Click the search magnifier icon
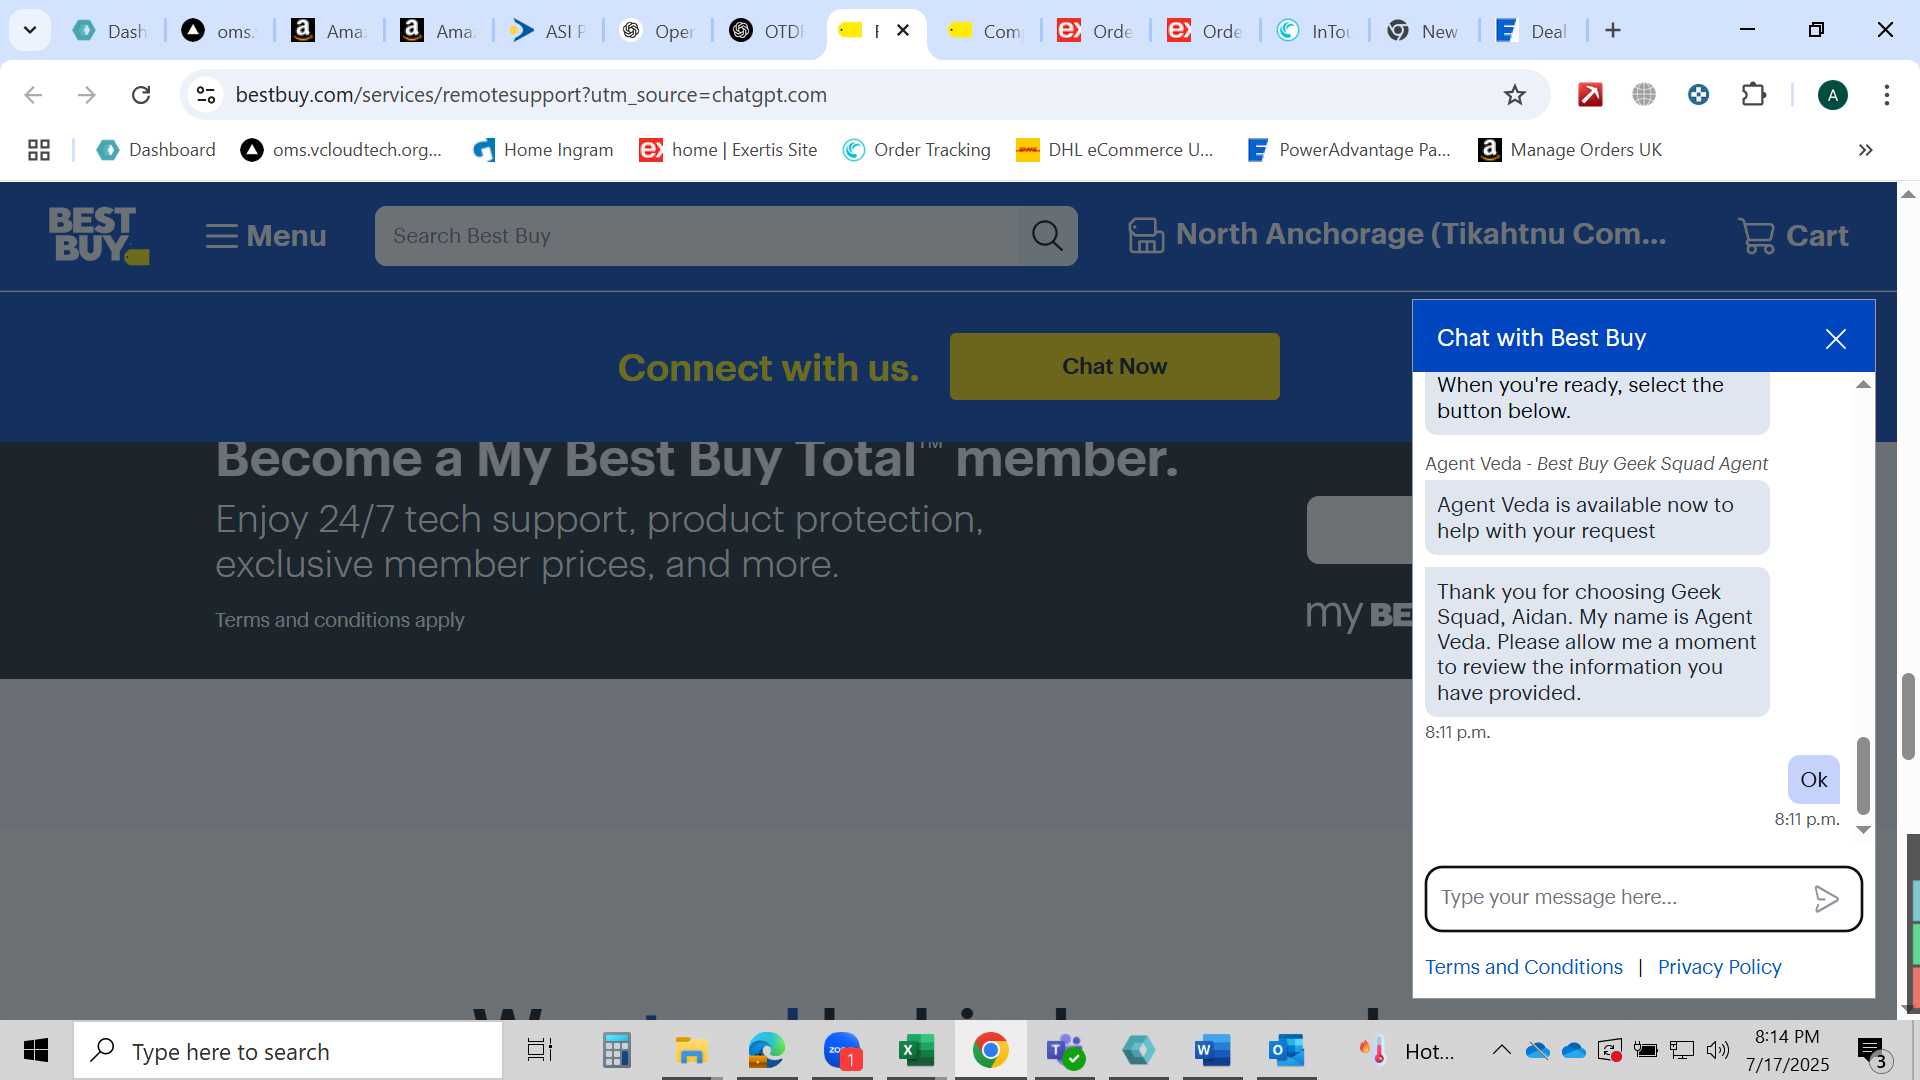The height and width of the screenshot is (1080, 1920). point(1047,236)
